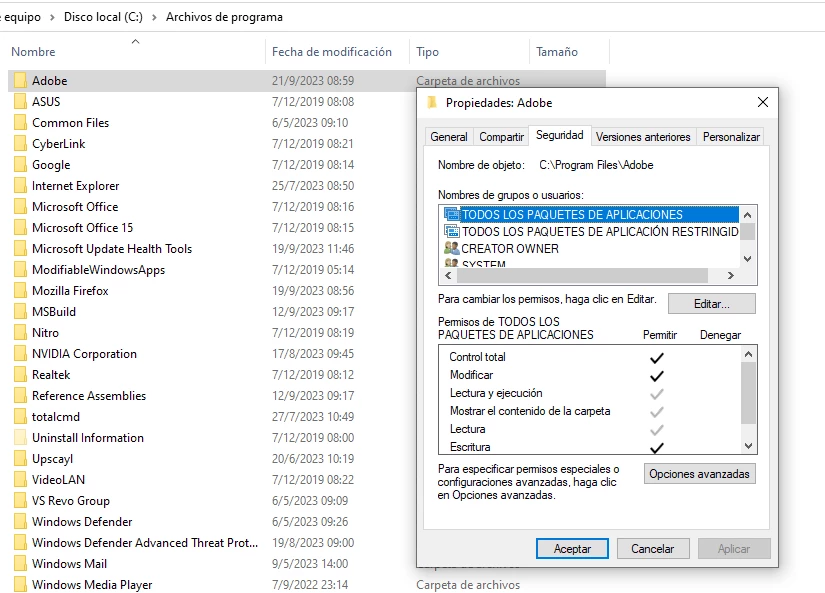The height and width of the screenshot is (593, 825).
Task: Click the Upscayl folder icon
Action: (x=20, y=459)
